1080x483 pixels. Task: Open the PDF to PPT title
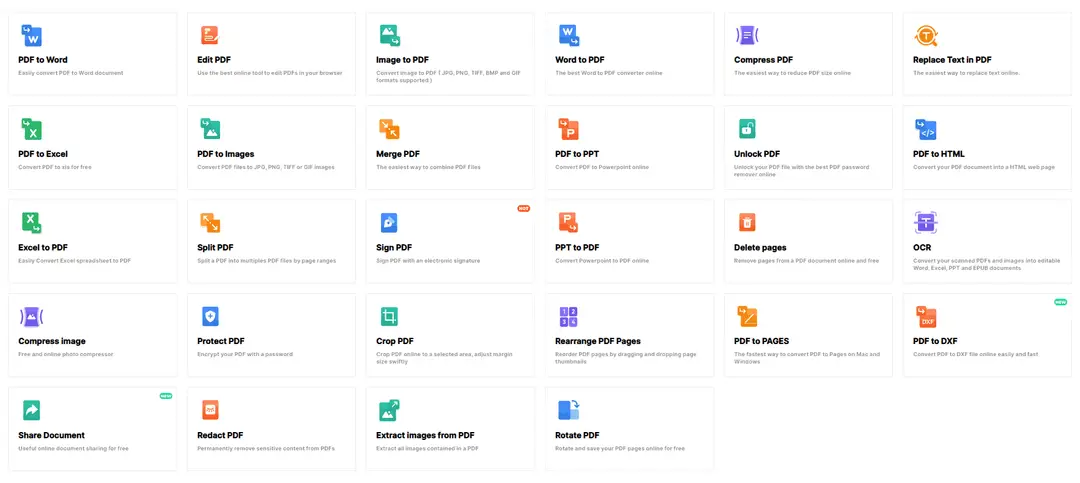click(577, 154)
